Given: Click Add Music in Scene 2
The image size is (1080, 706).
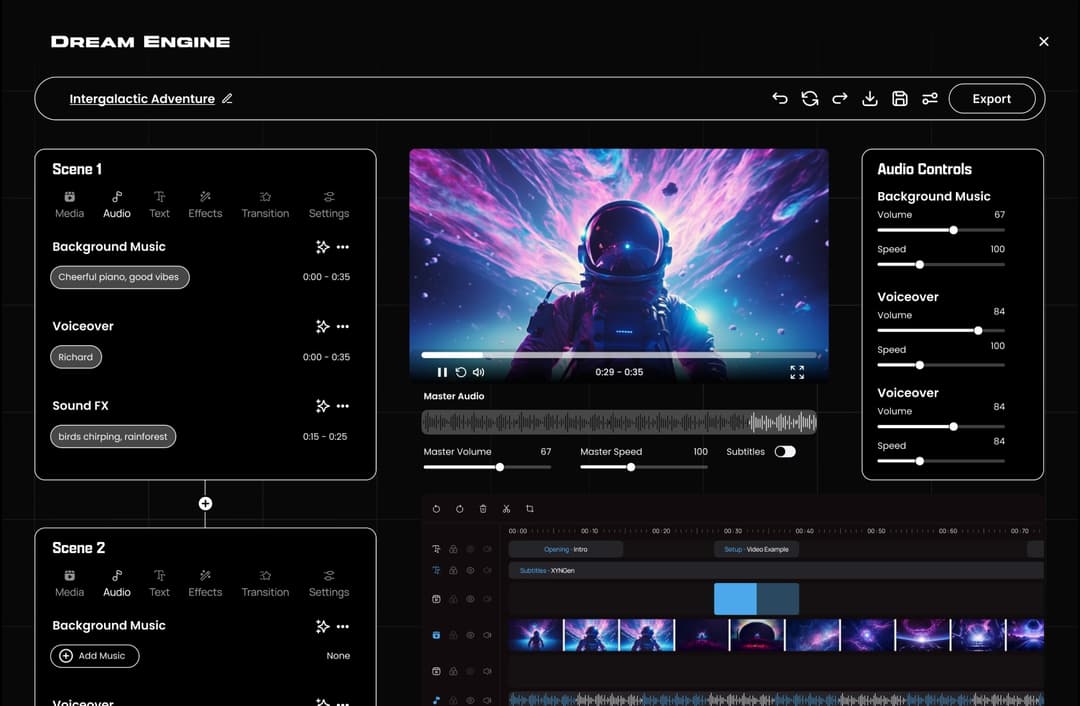Looking at the screenshot, I should click(x=94, y=656).
